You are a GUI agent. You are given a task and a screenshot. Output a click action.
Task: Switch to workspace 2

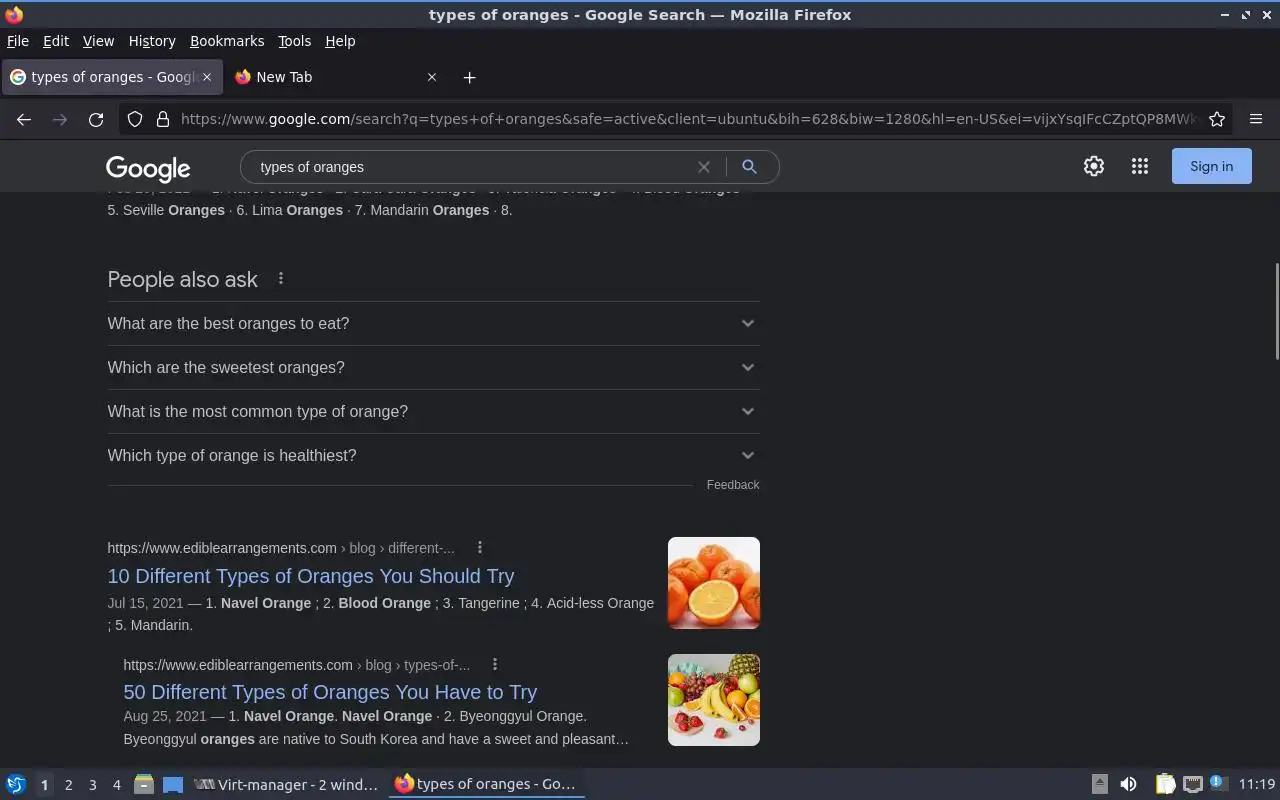click(68, 785)
